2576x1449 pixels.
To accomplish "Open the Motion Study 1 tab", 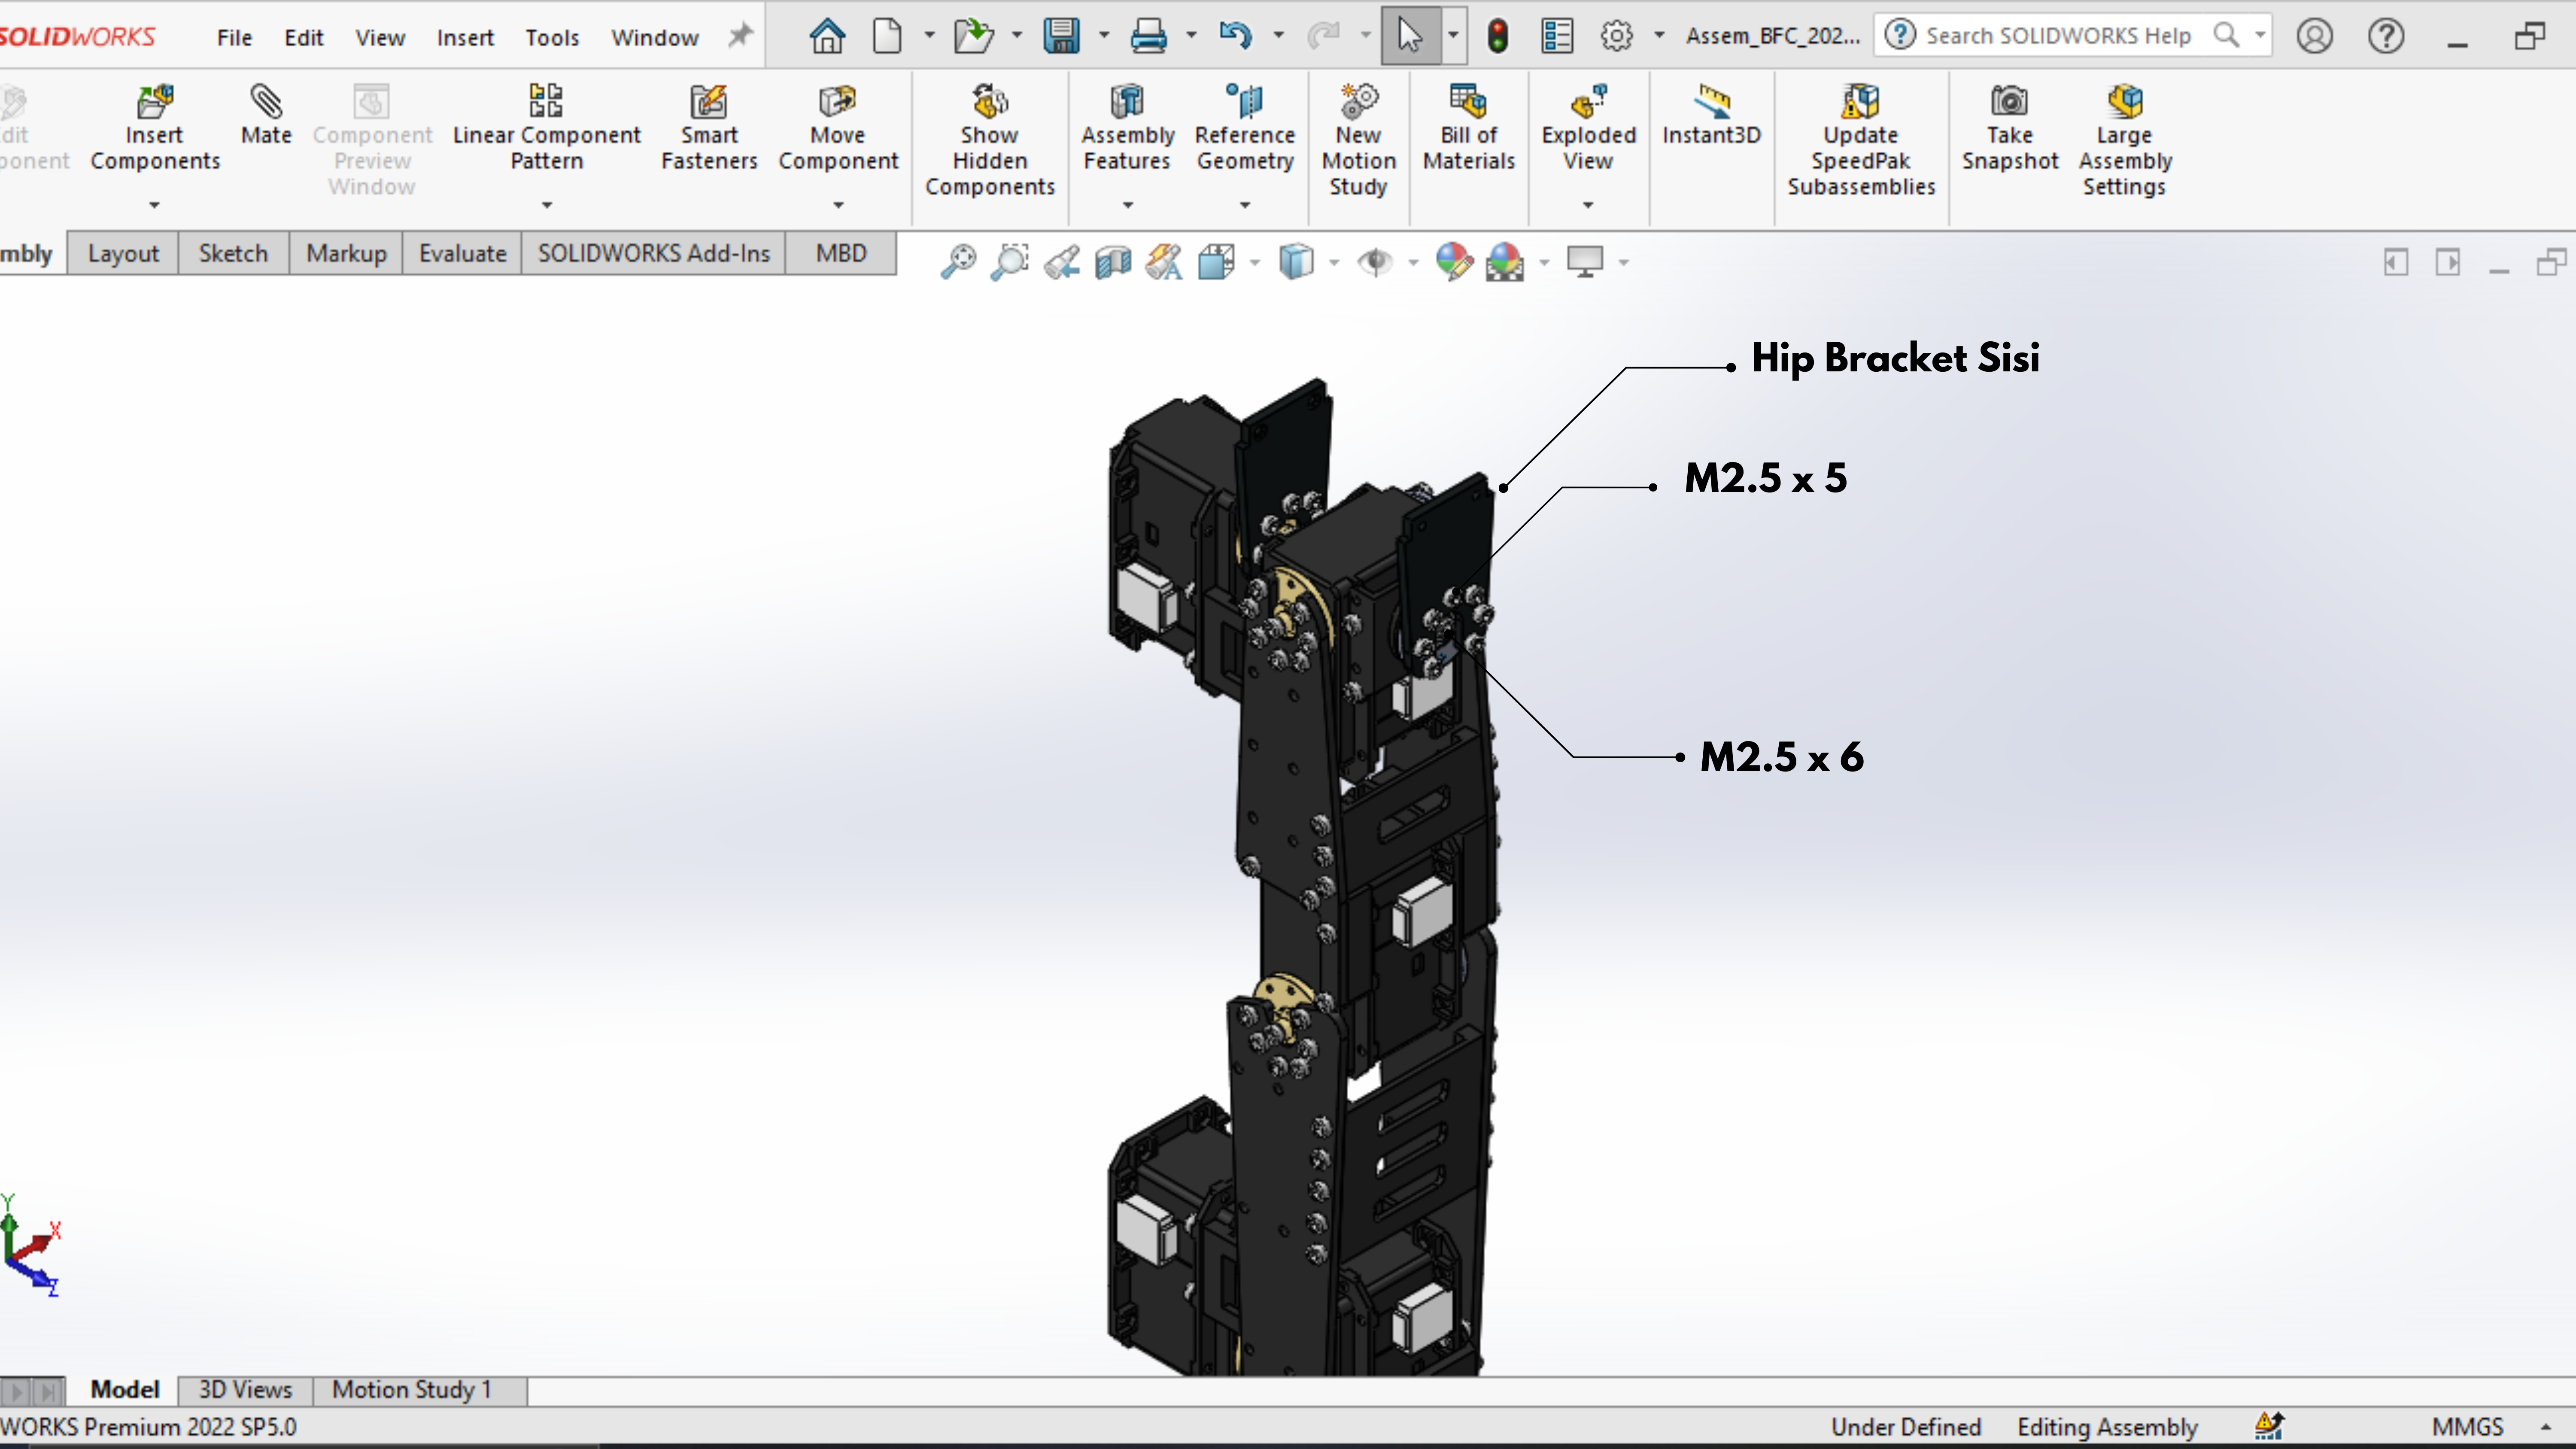I will (x=412, y=1390).
